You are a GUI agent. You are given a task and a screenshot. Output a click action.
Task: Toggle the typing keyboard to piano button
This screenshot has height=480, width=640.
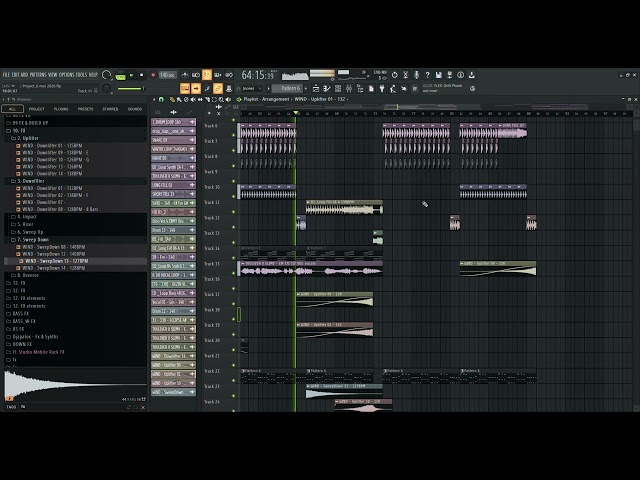click(185, 88)
